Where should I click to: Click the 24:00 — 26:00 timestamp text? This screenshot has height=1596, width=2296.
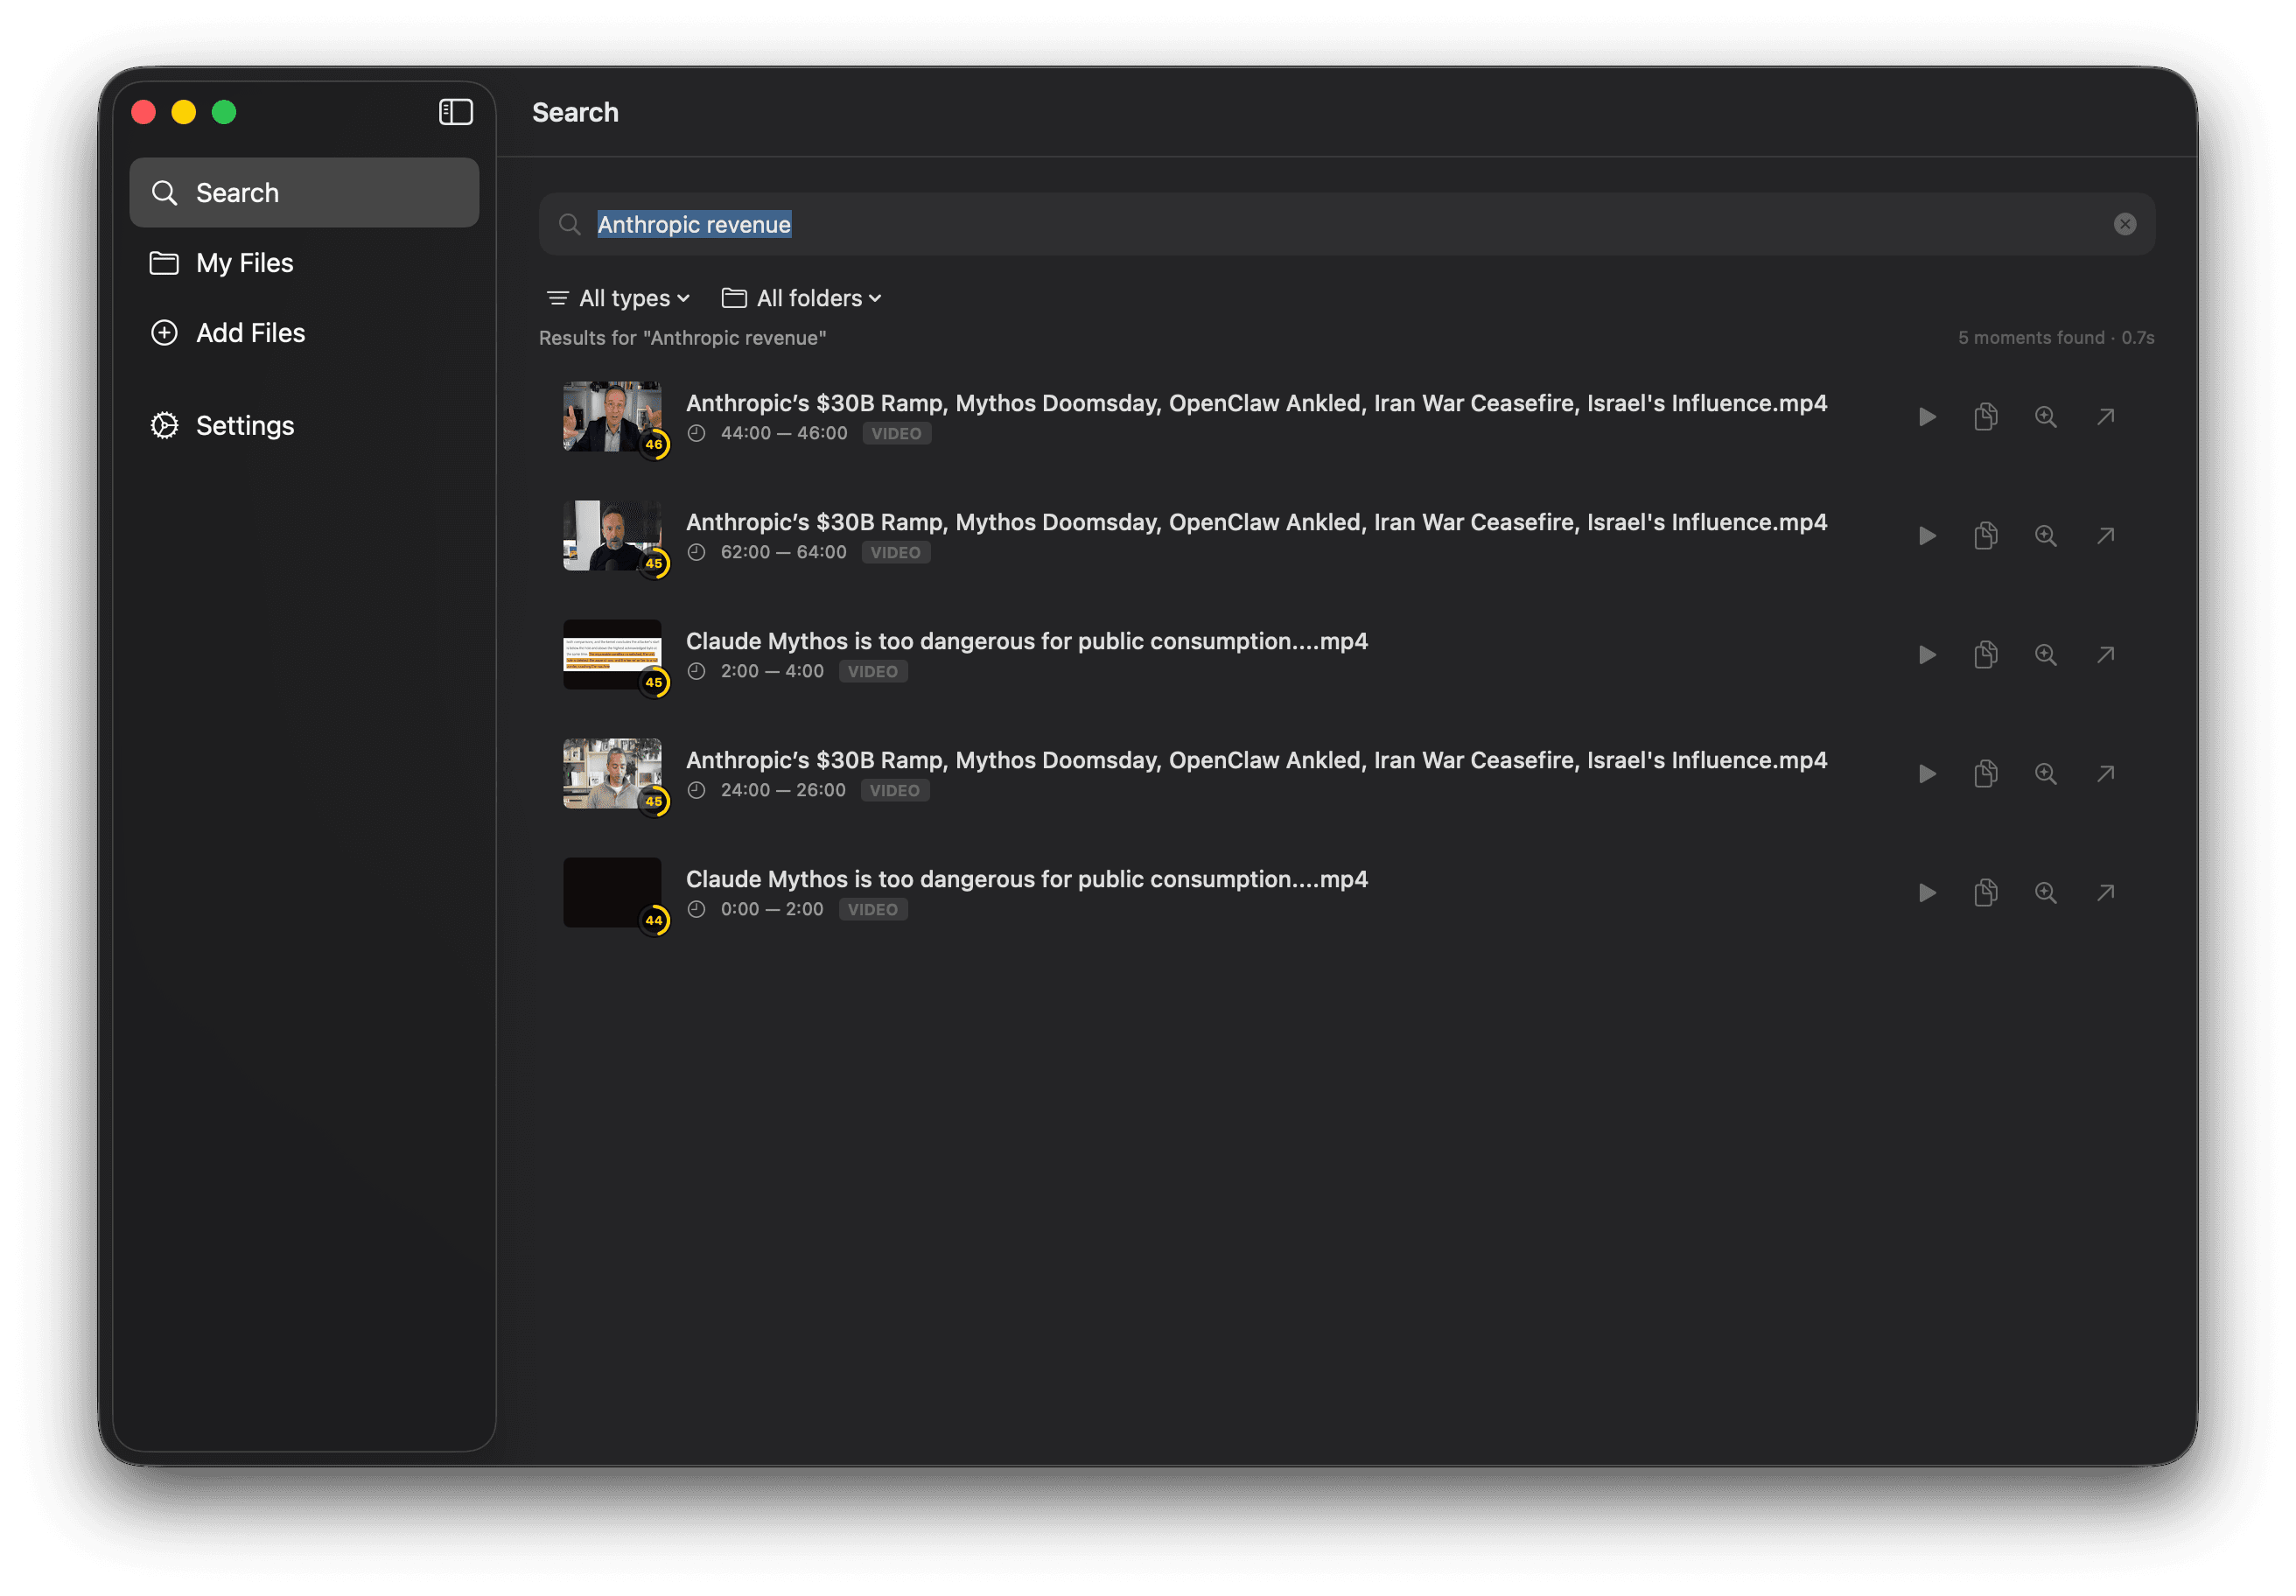coord(783,790)
